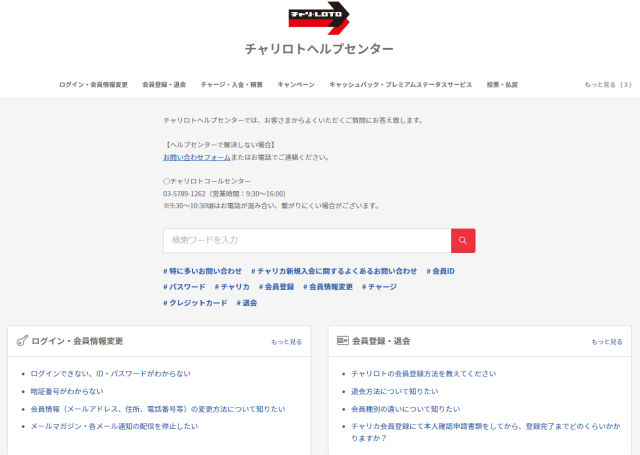Select the #特に多いお問い合わせ tag

(202, 271)
